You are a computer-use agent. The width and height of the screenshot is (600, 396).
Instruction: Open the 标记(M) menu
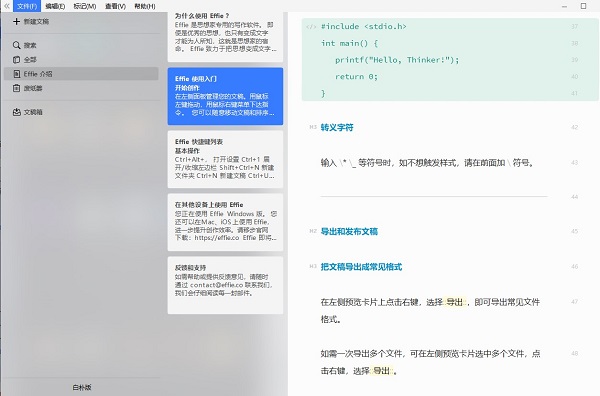click(85, 6)
